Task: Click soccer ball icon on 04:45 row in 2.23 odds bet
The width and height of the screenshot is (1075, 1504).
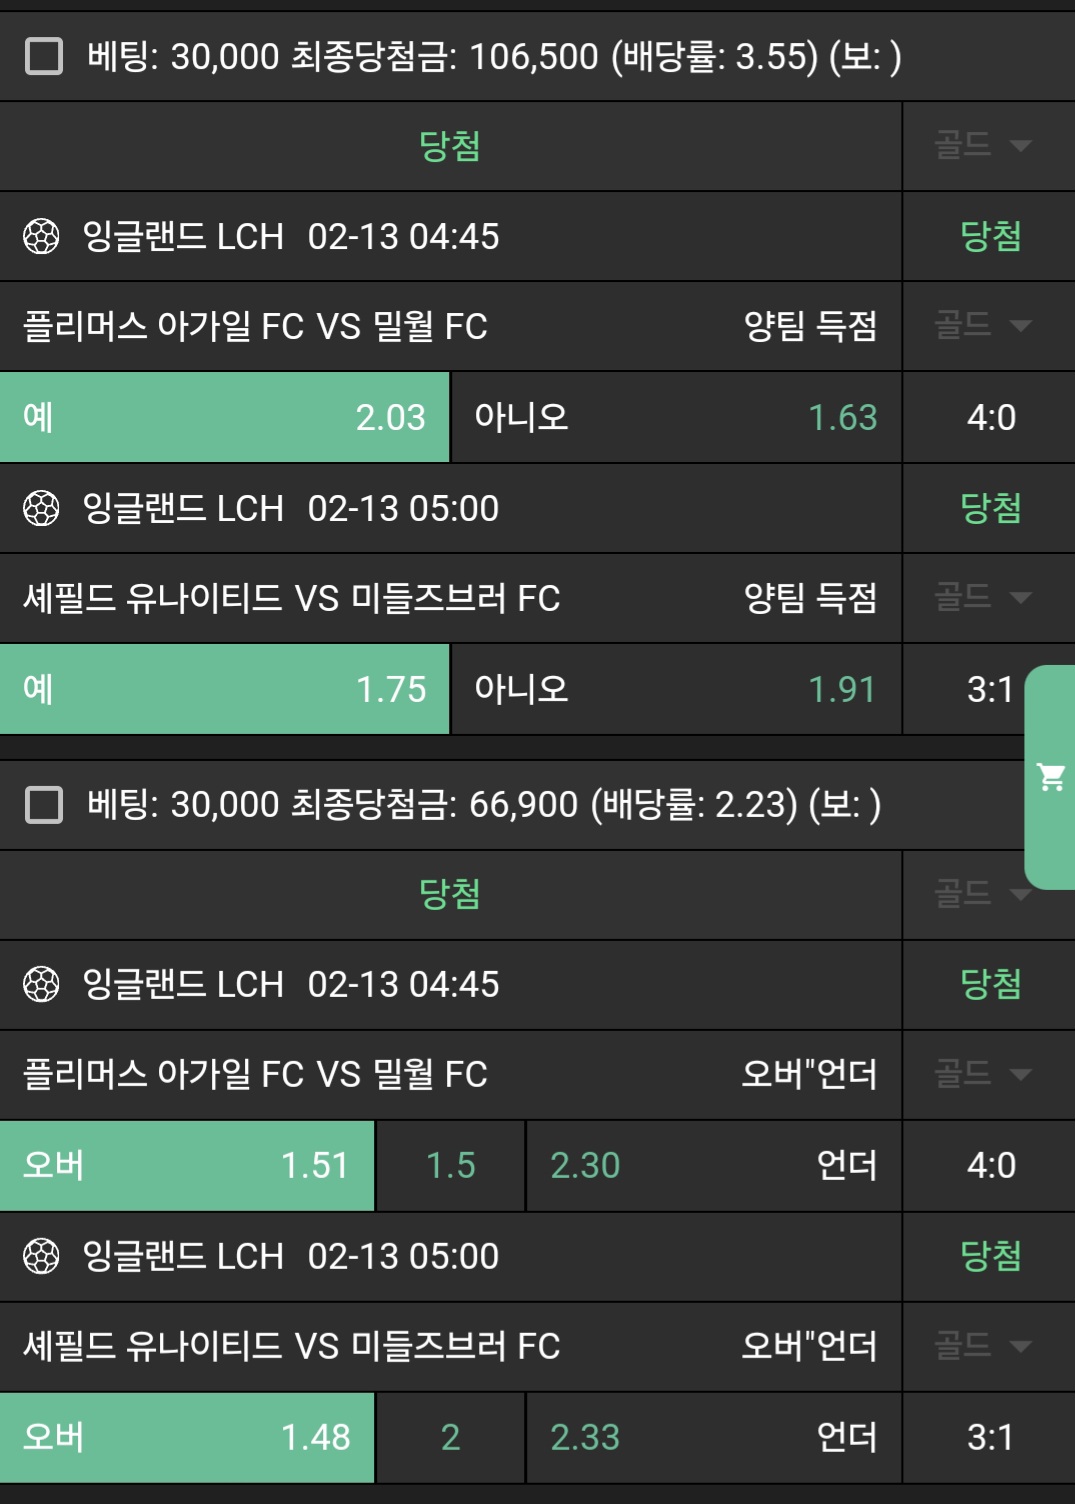Action: point(41,985)
